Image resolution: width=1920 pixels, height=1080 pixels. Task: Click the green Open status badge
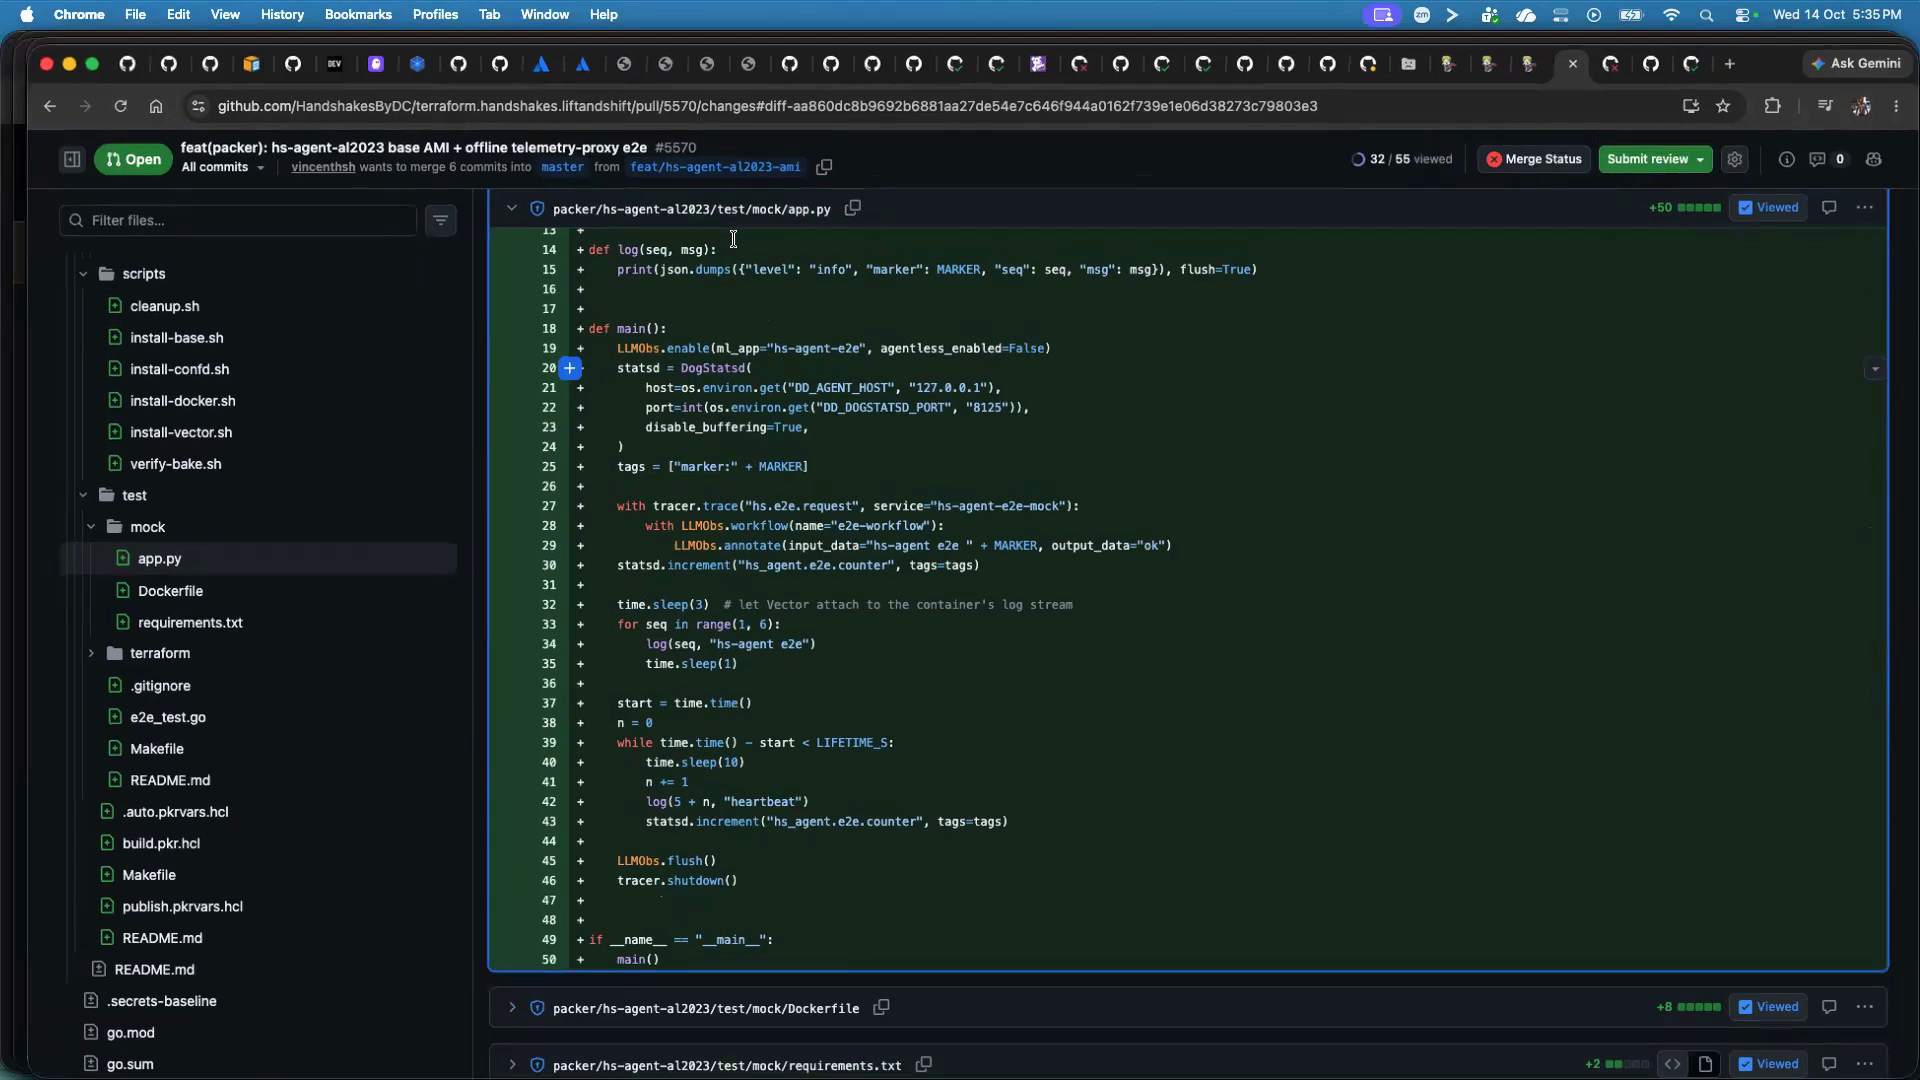coord(133,159)
